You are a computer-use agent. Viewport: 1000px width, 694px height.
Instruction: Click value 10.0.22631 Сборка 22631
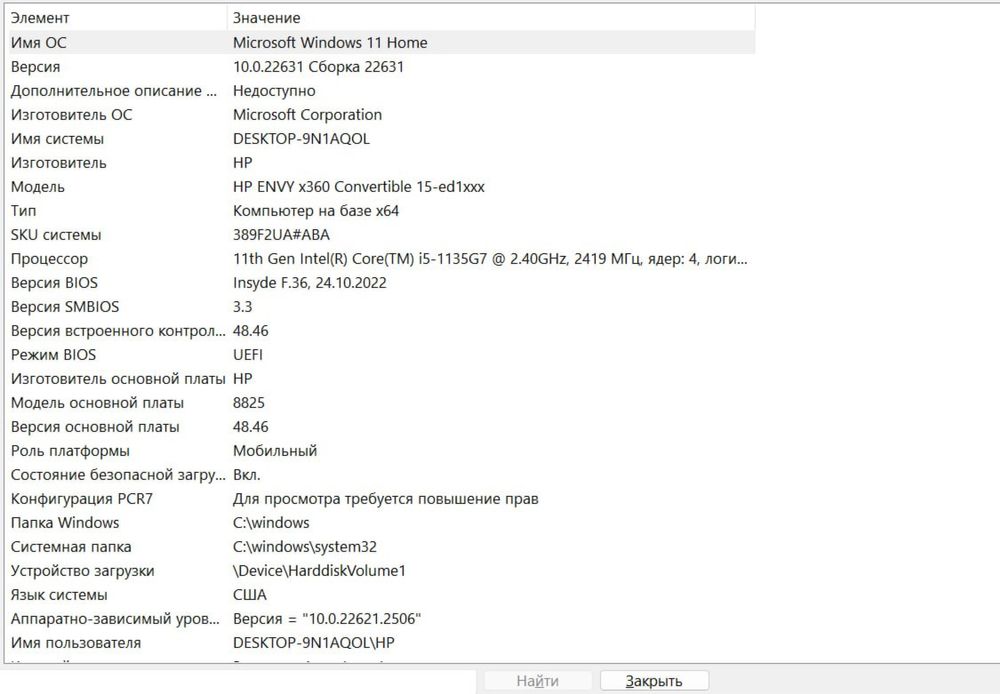(x=318, y=67)
